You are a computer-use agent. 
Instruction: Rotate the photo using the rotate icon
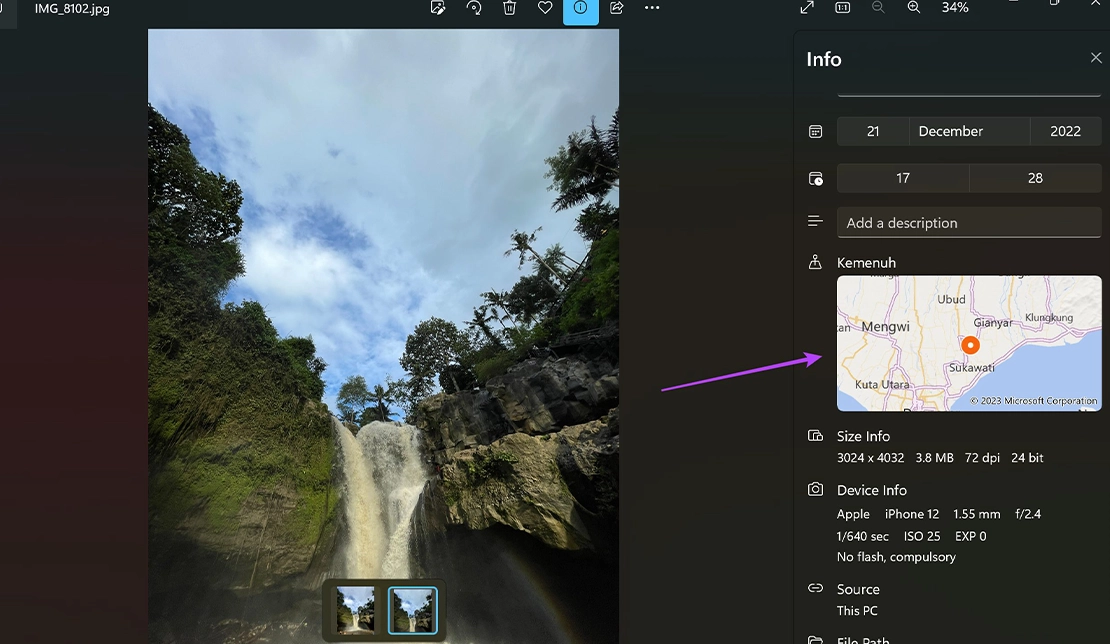pos(474,8)
